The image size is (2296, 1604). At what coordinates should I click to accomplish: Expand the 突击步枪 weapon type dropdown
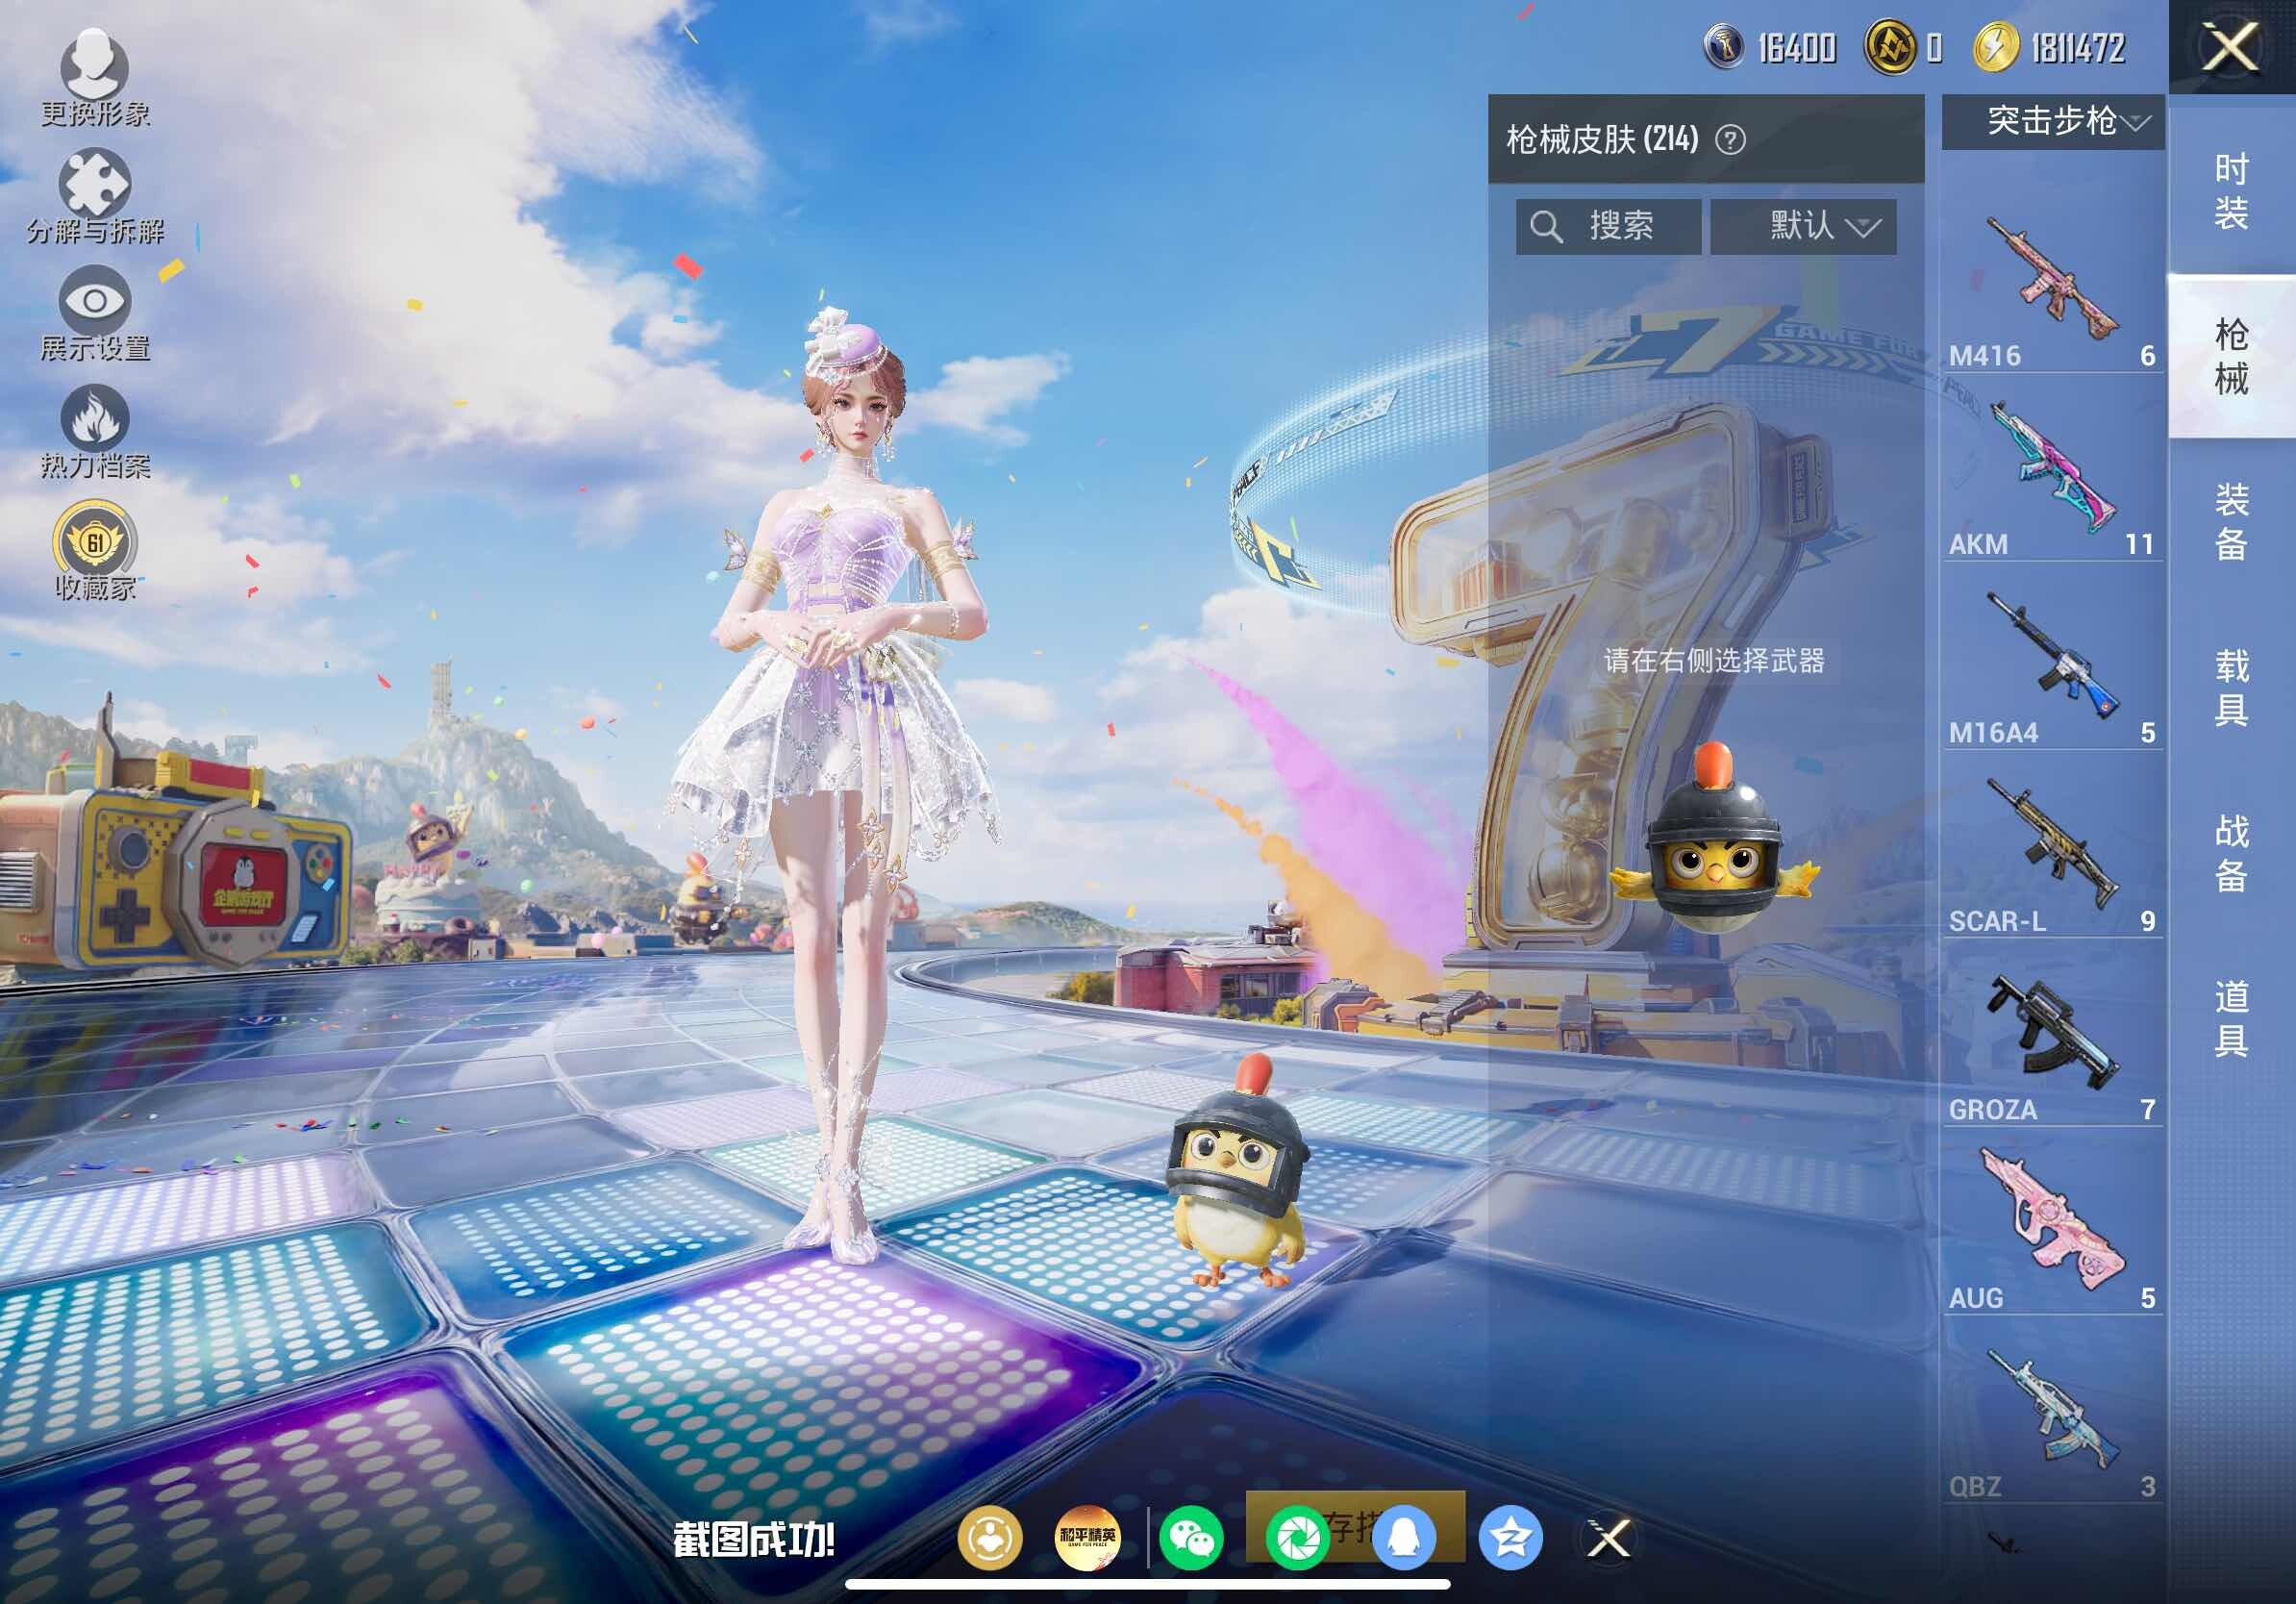click(2053, 122)
